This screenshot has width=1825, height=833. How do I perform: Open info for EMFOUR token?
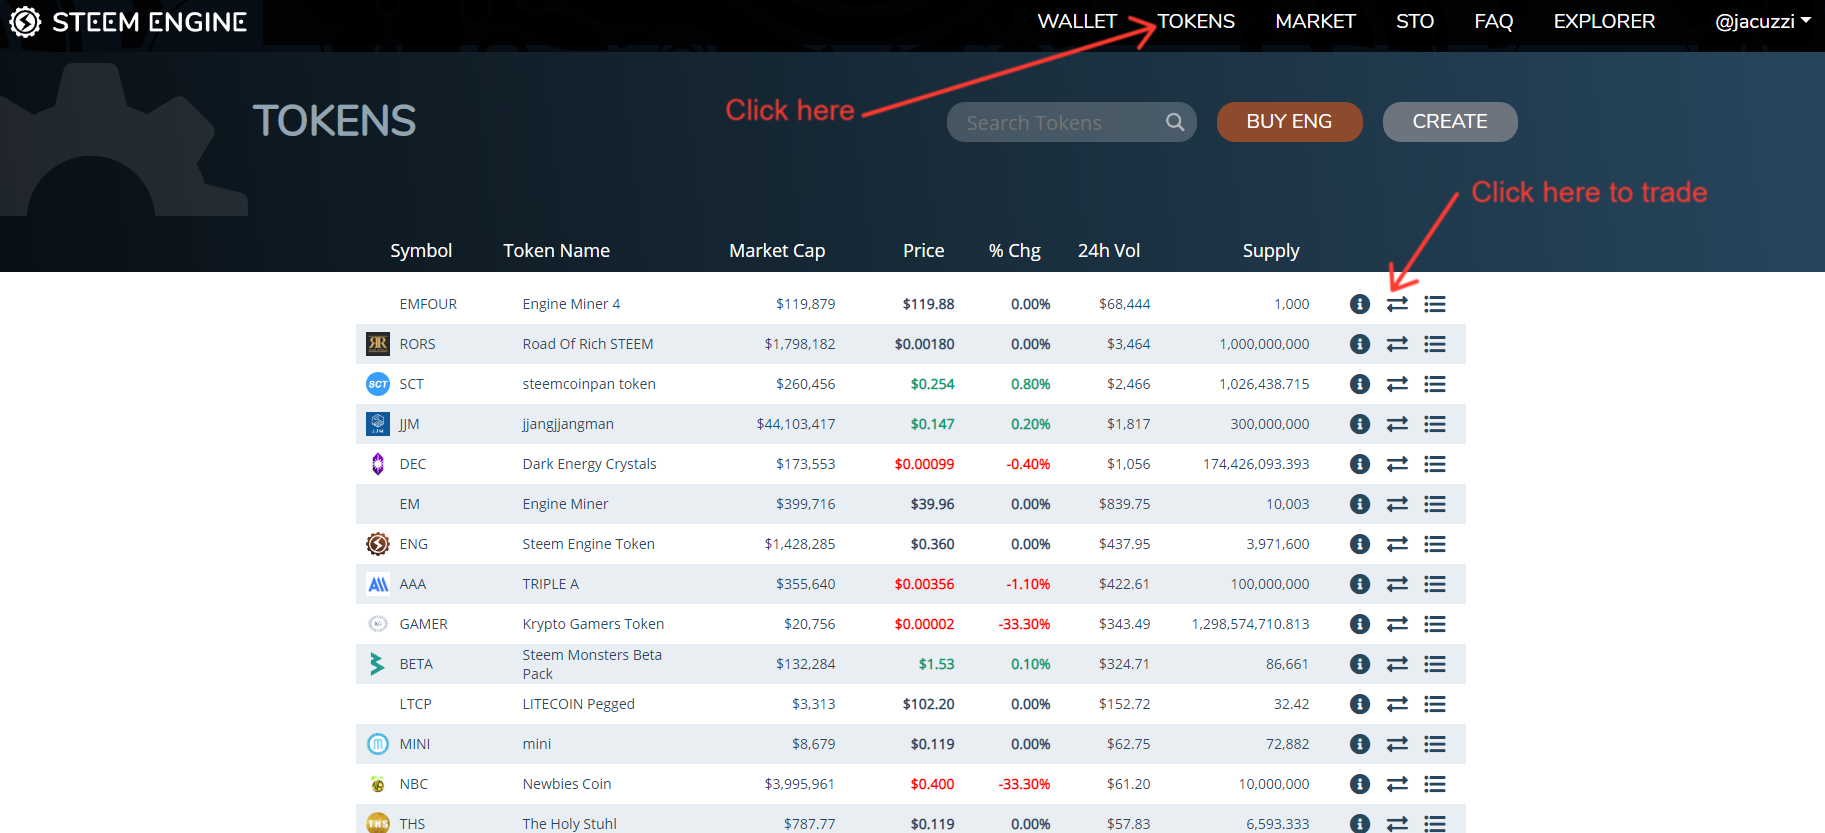click(x=1360, y=304)
